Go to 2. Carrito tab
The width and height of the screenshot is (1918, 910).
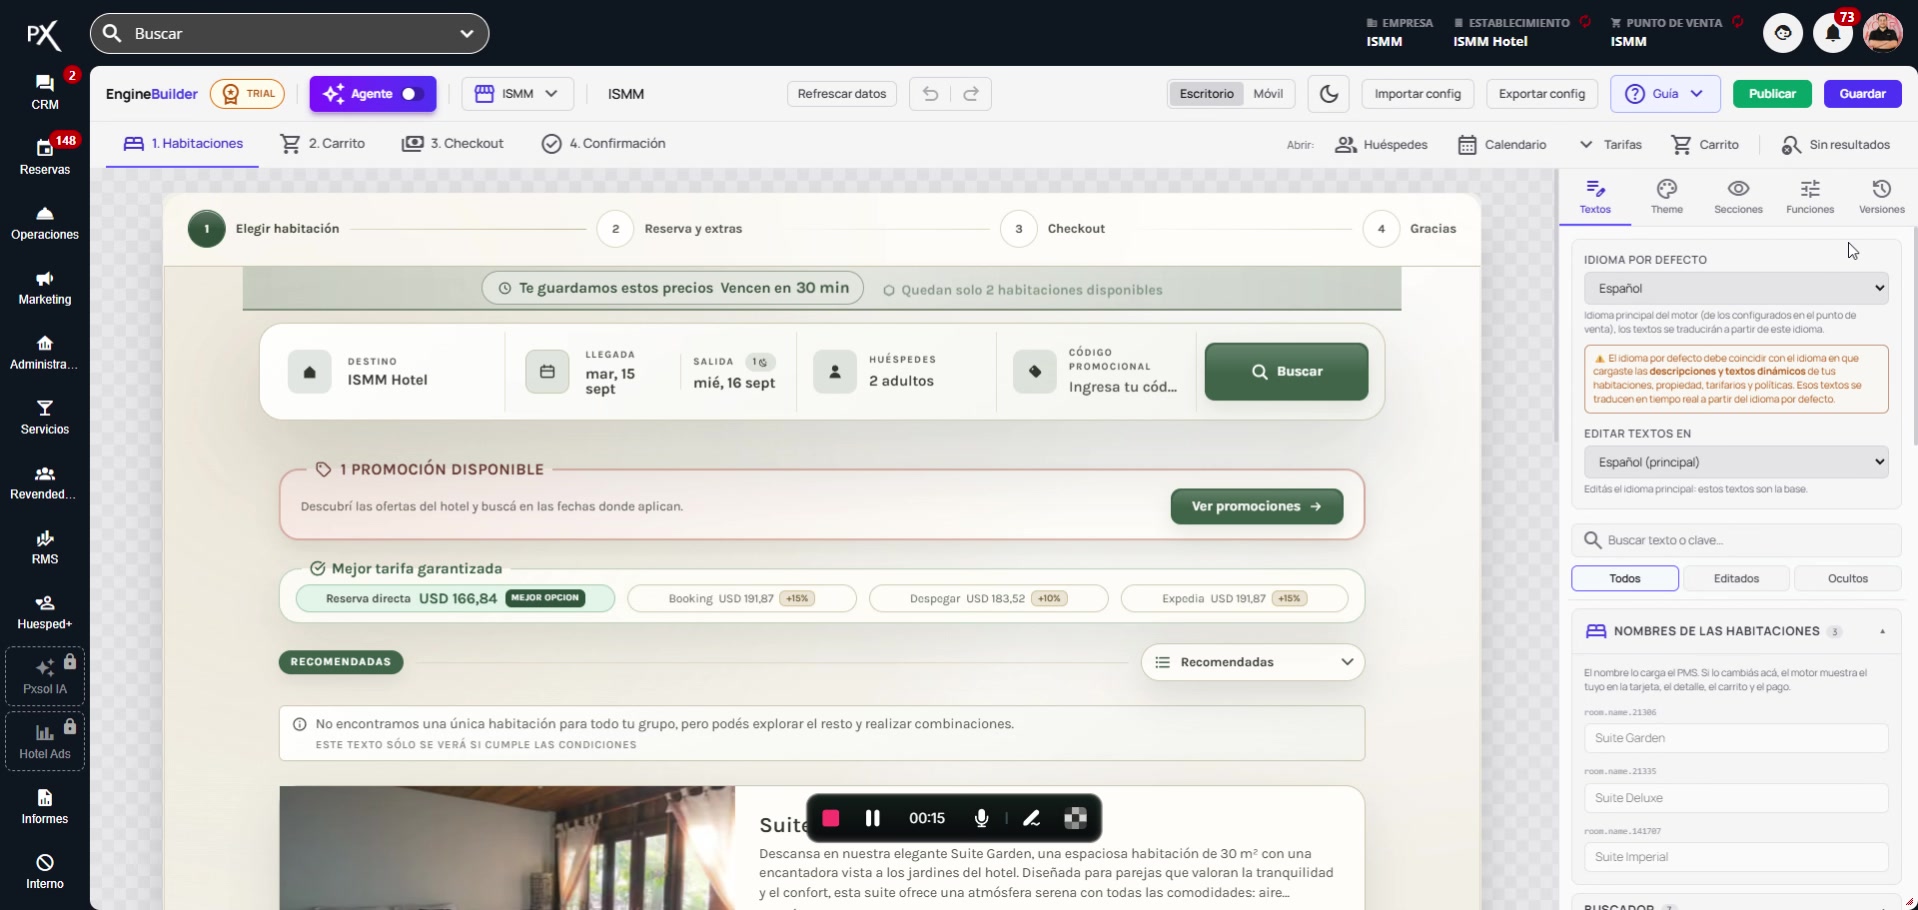point(322,144)
